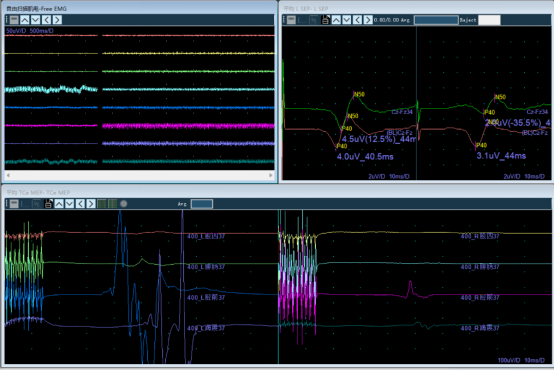The image size is (554, 370).
Task: Click the TCe MEP window title bar
Action: (x=277, y=192)
